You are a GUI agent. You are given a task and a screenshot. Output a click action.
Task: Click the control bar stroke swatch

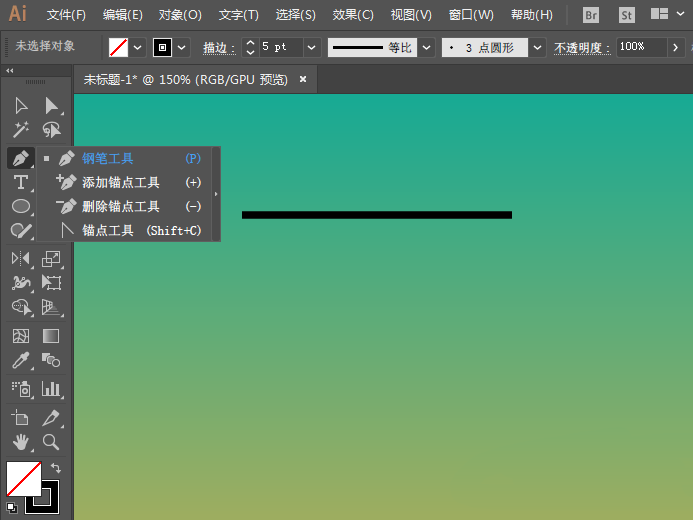(x=162, y=47)
